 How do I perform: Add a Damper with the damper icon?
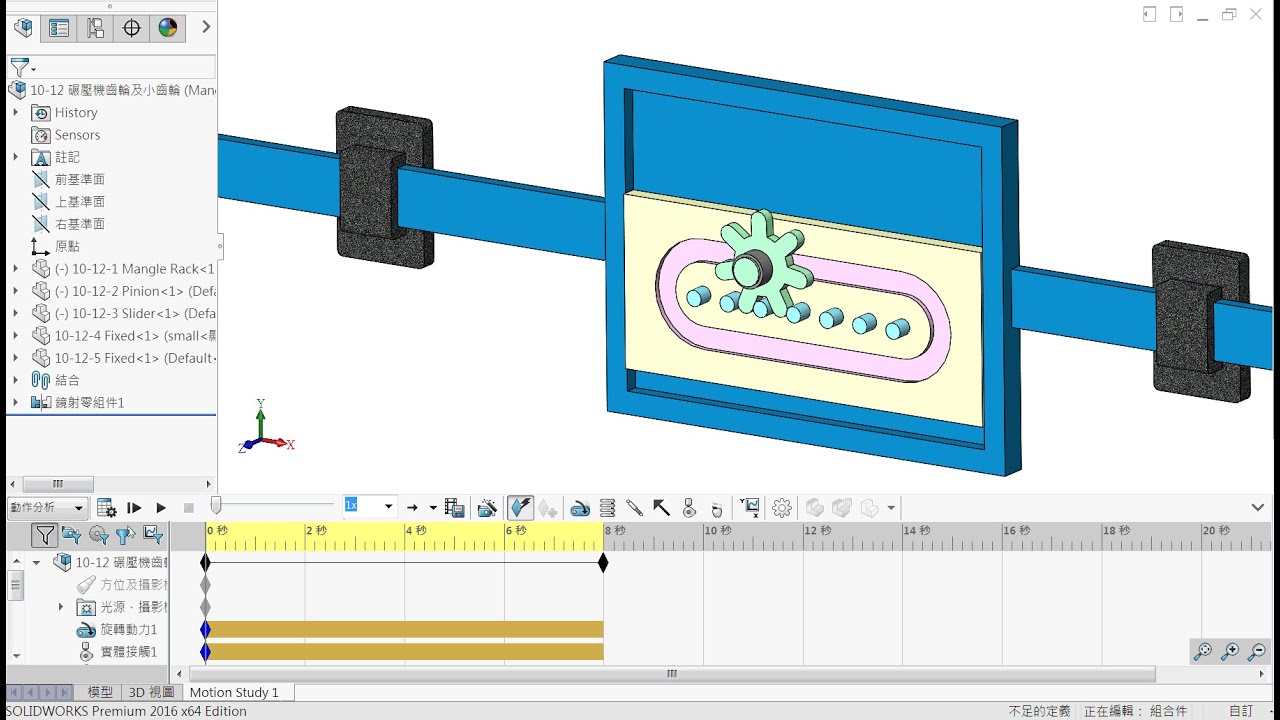pyautogui.click(x=634, y=508)
